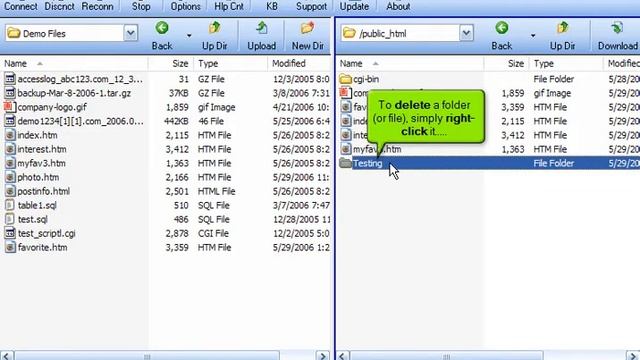640x360 pixels.
Task: Click the Testing folder icon
Action: click(345, 163)
